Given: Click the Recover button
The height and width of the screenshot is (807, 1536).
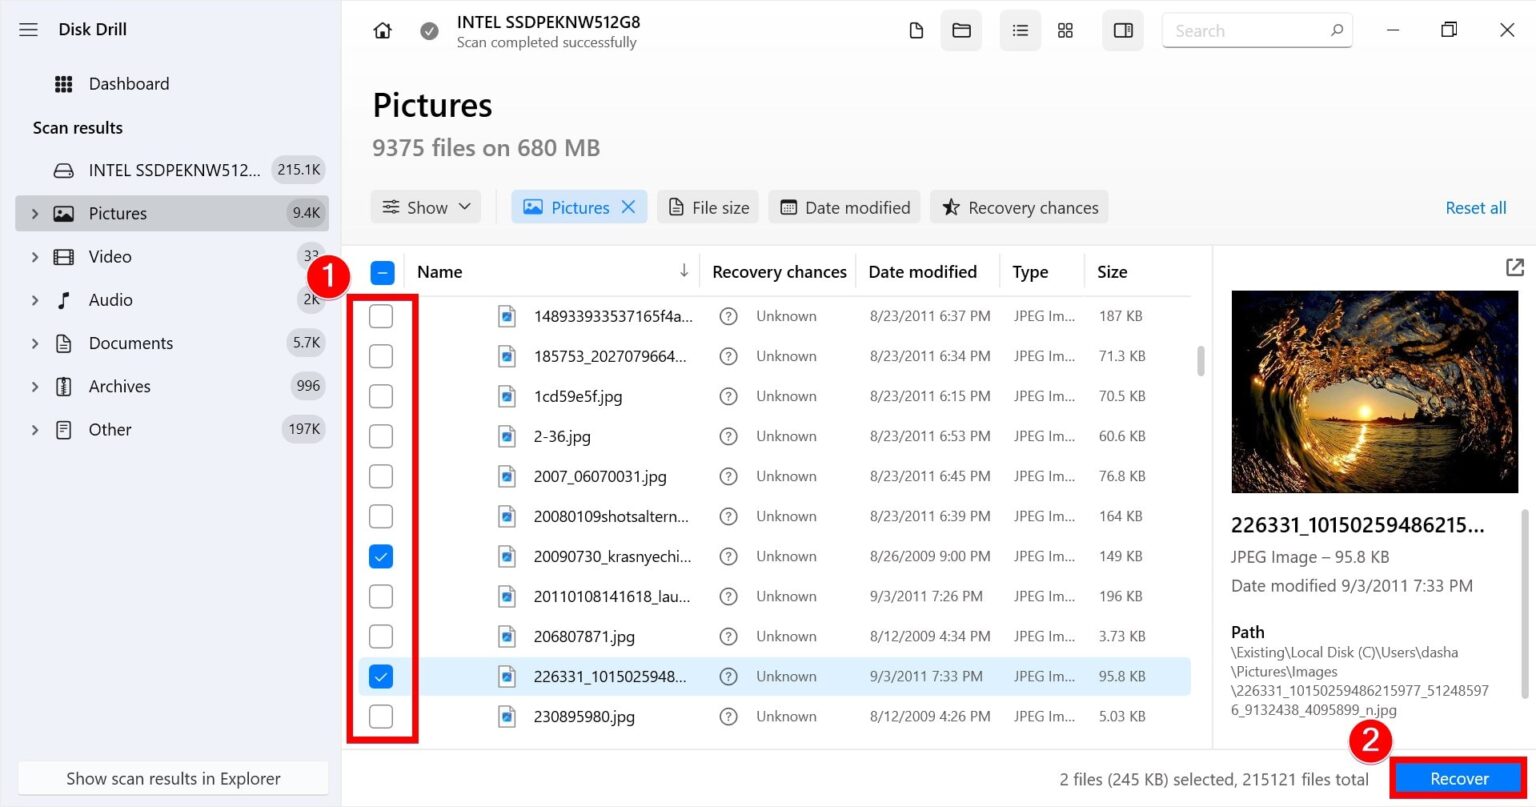Looking at the screenshot, I should [1458, 778].
